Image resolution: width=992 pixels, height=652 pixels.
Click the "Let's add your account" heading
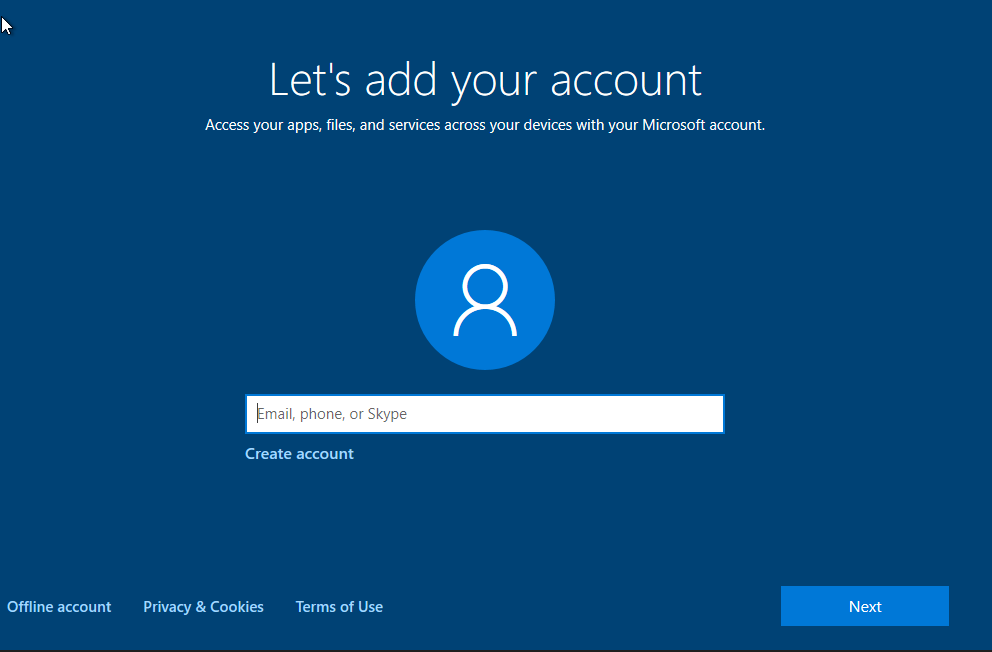[485, 81]
